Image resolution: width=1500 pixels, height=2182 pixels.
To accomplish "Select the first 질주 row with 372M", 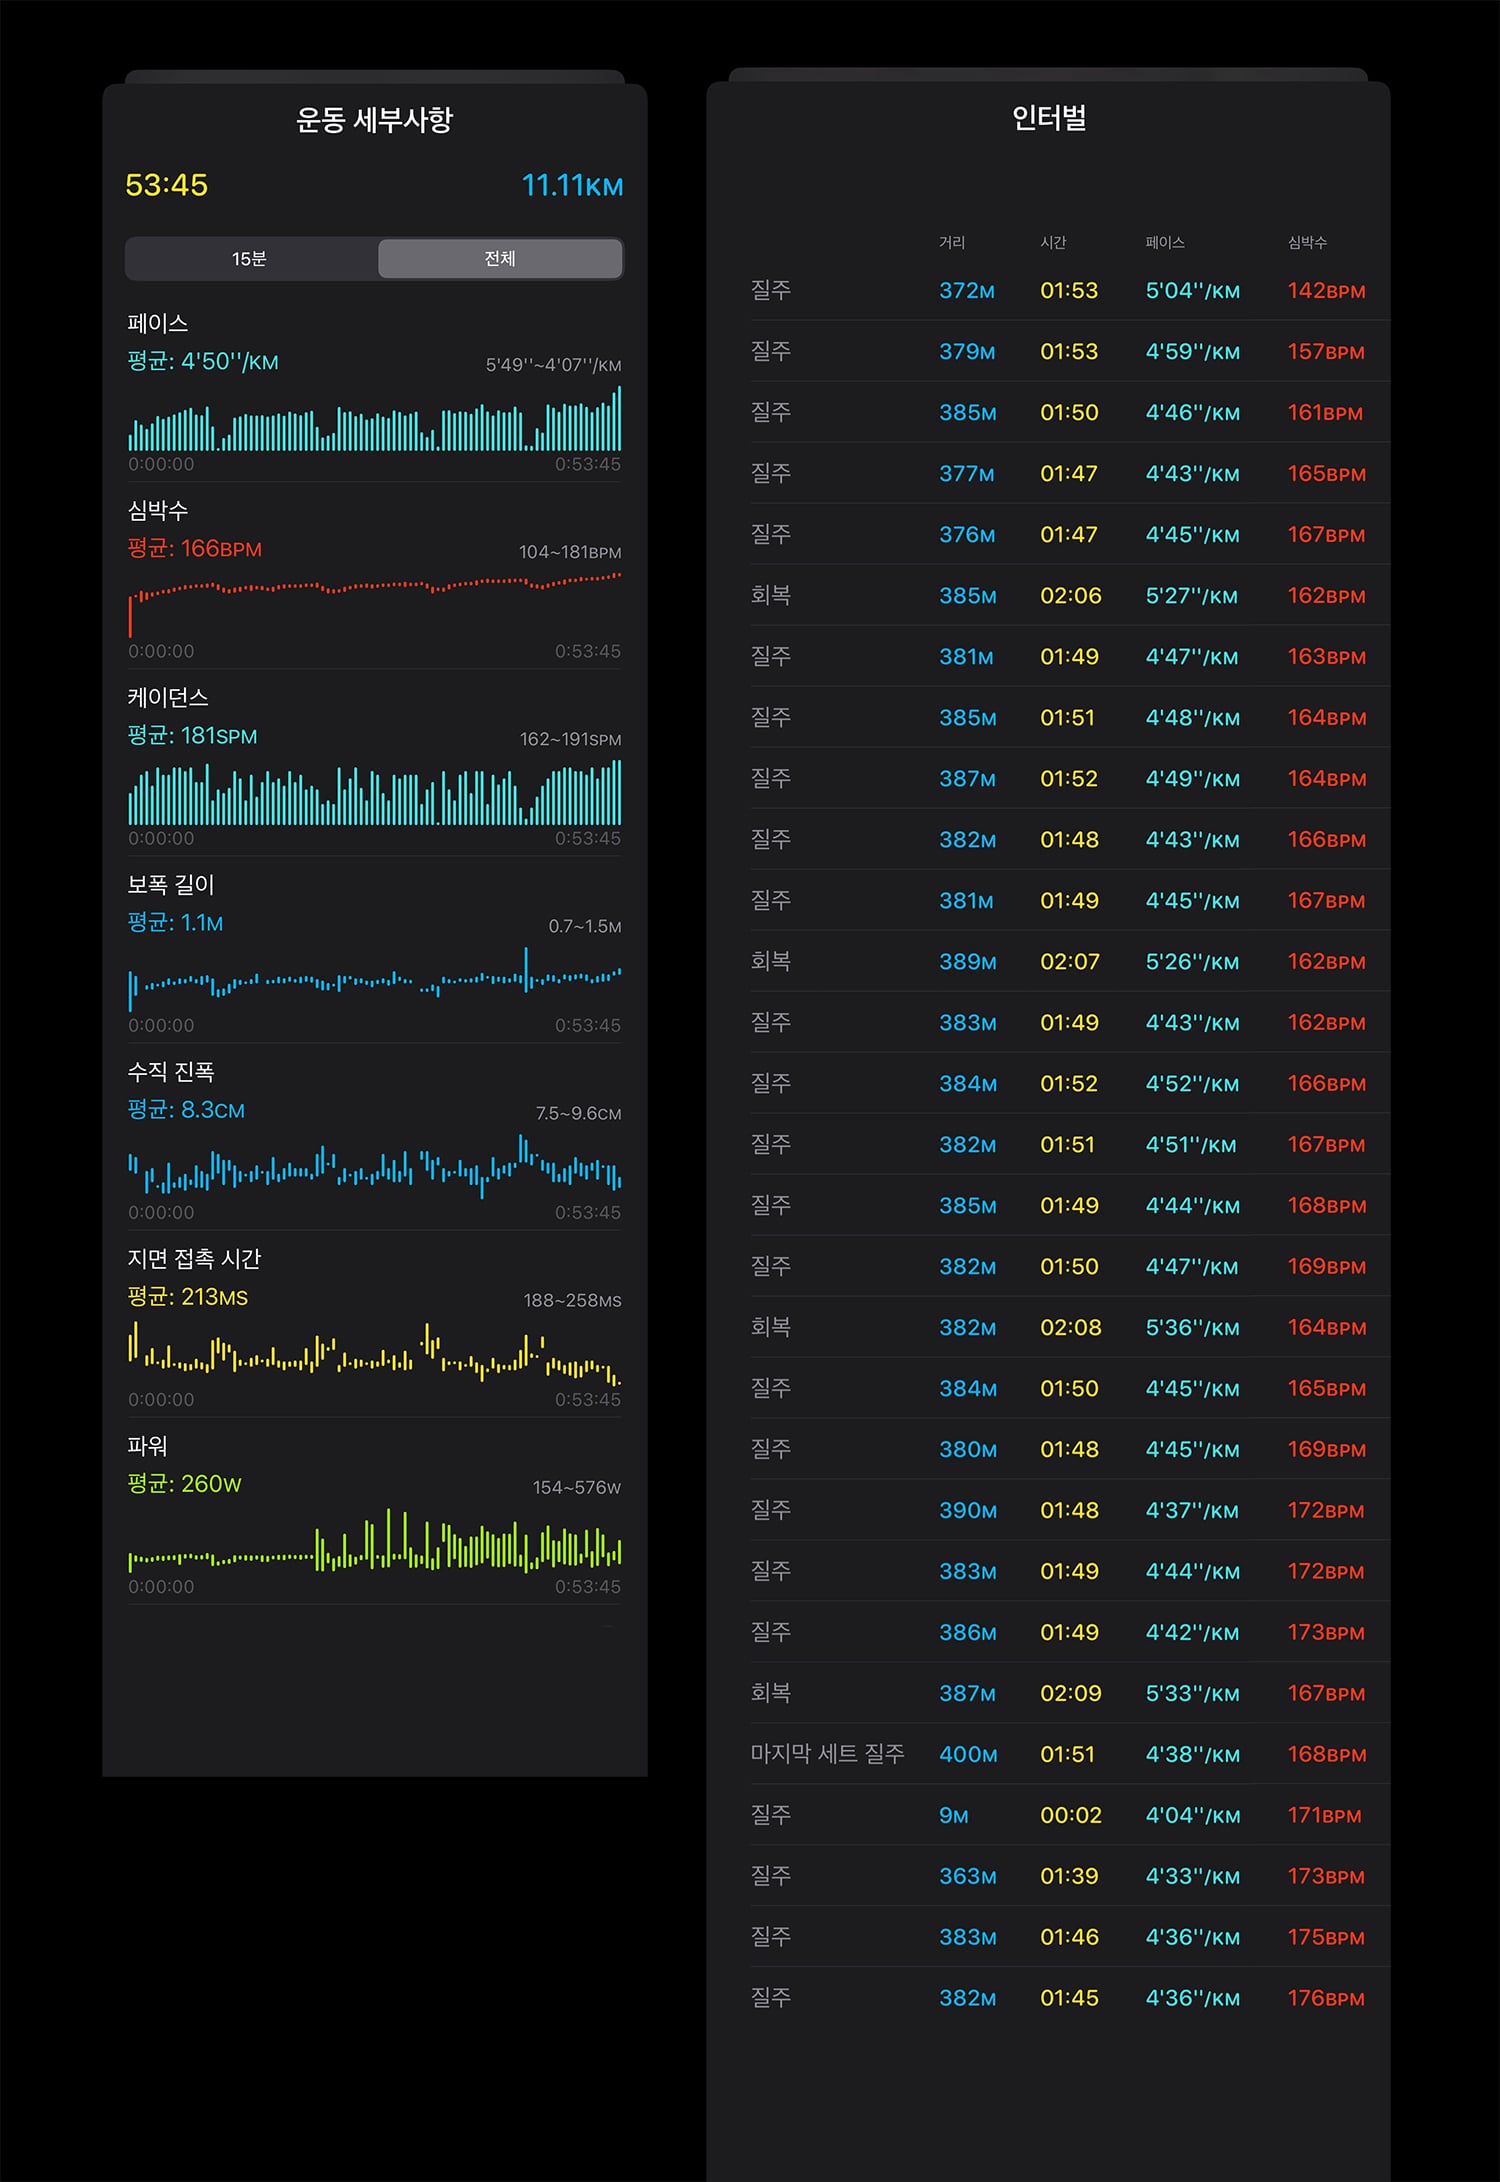I will pos(1070,291).
